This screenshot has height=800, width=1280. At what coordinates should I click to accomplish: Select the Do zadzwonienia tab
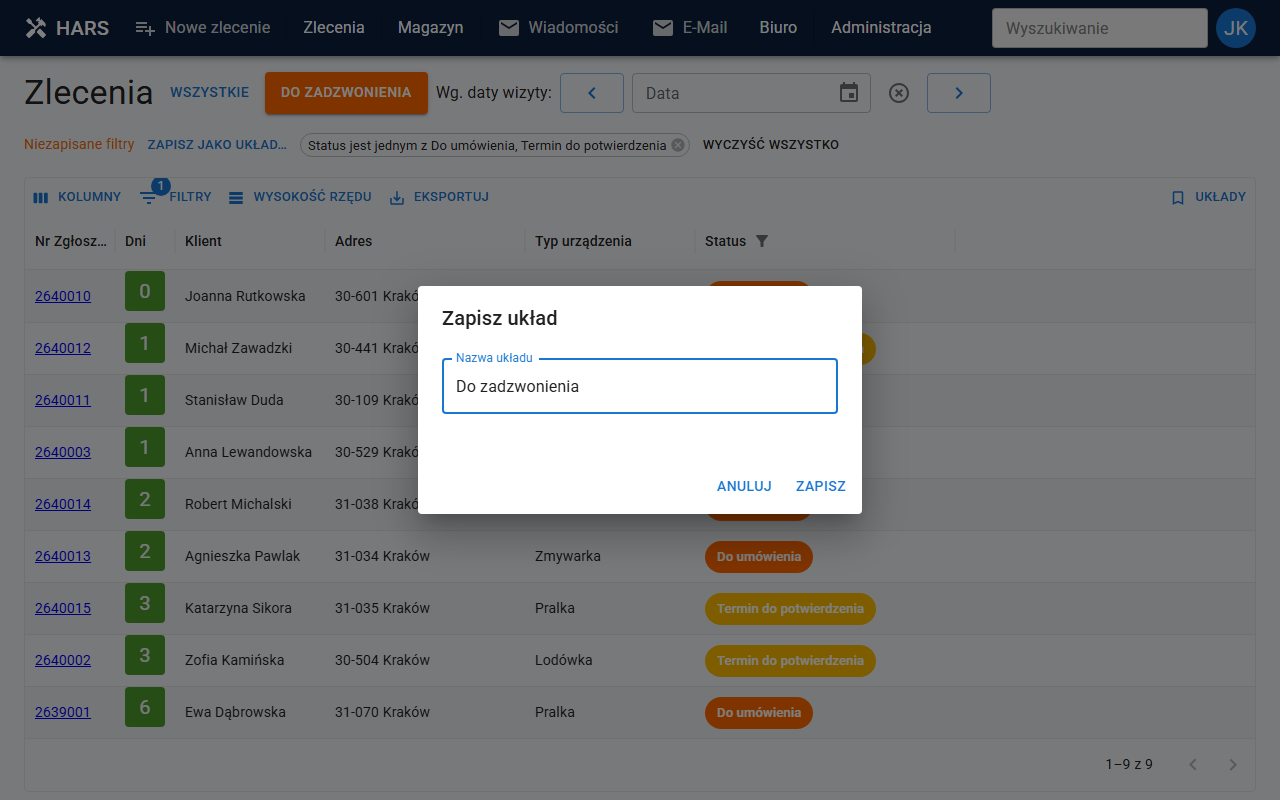(346, 93)
